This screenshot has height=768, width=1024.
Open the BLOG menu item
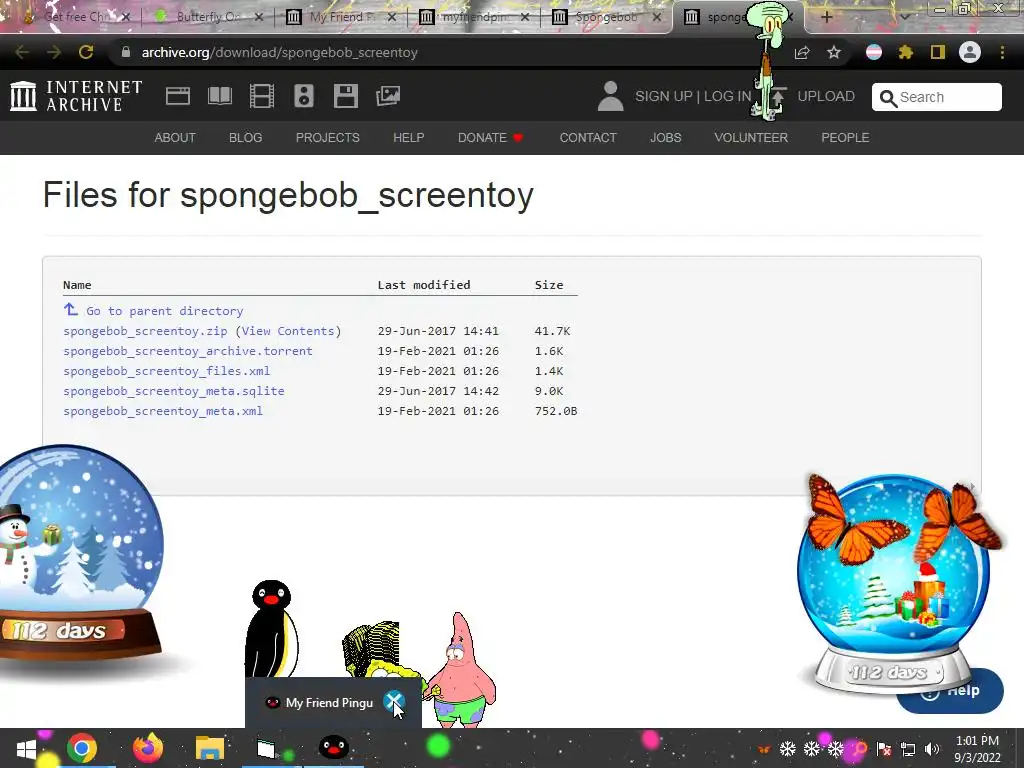pyautogui.click(x=246, y=138)
